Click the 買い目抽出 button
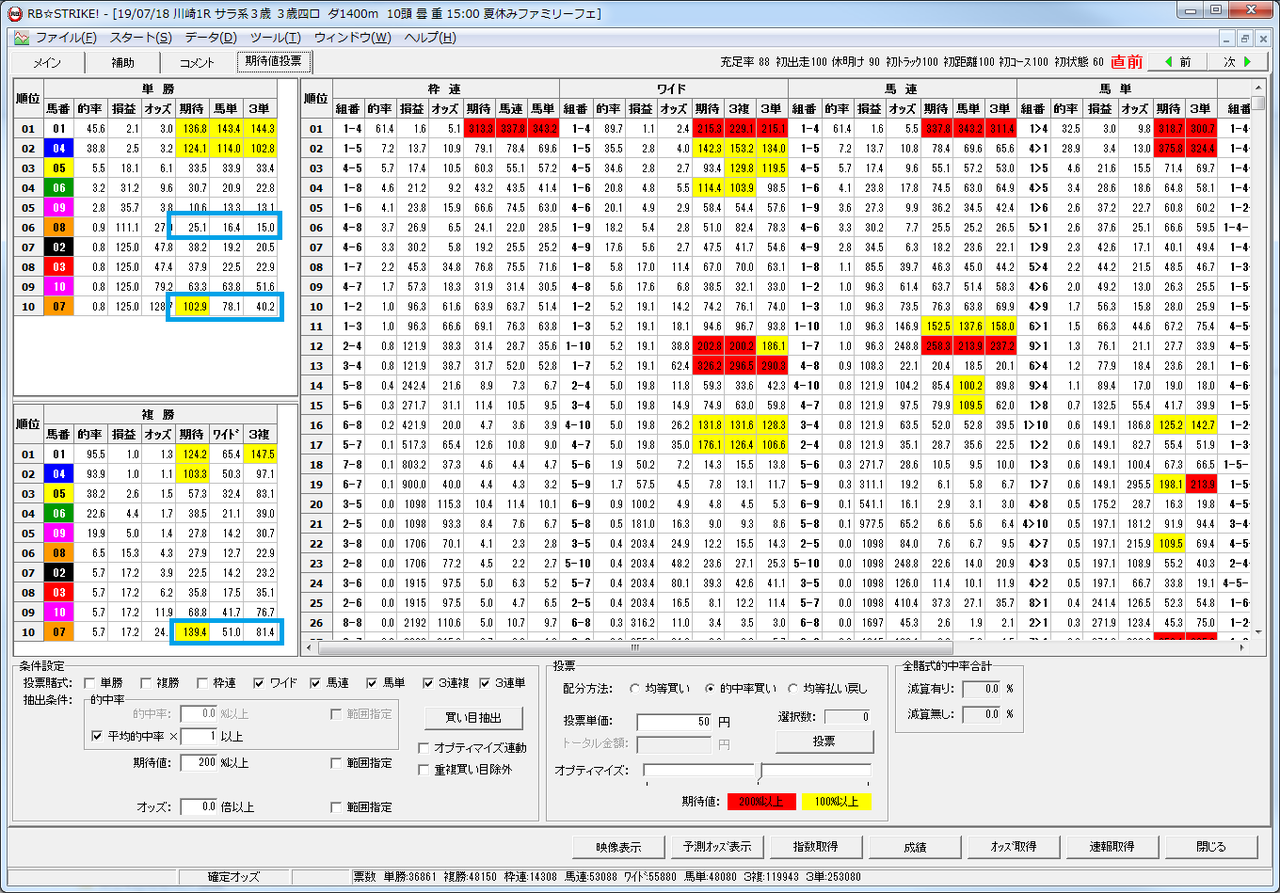 472,718
